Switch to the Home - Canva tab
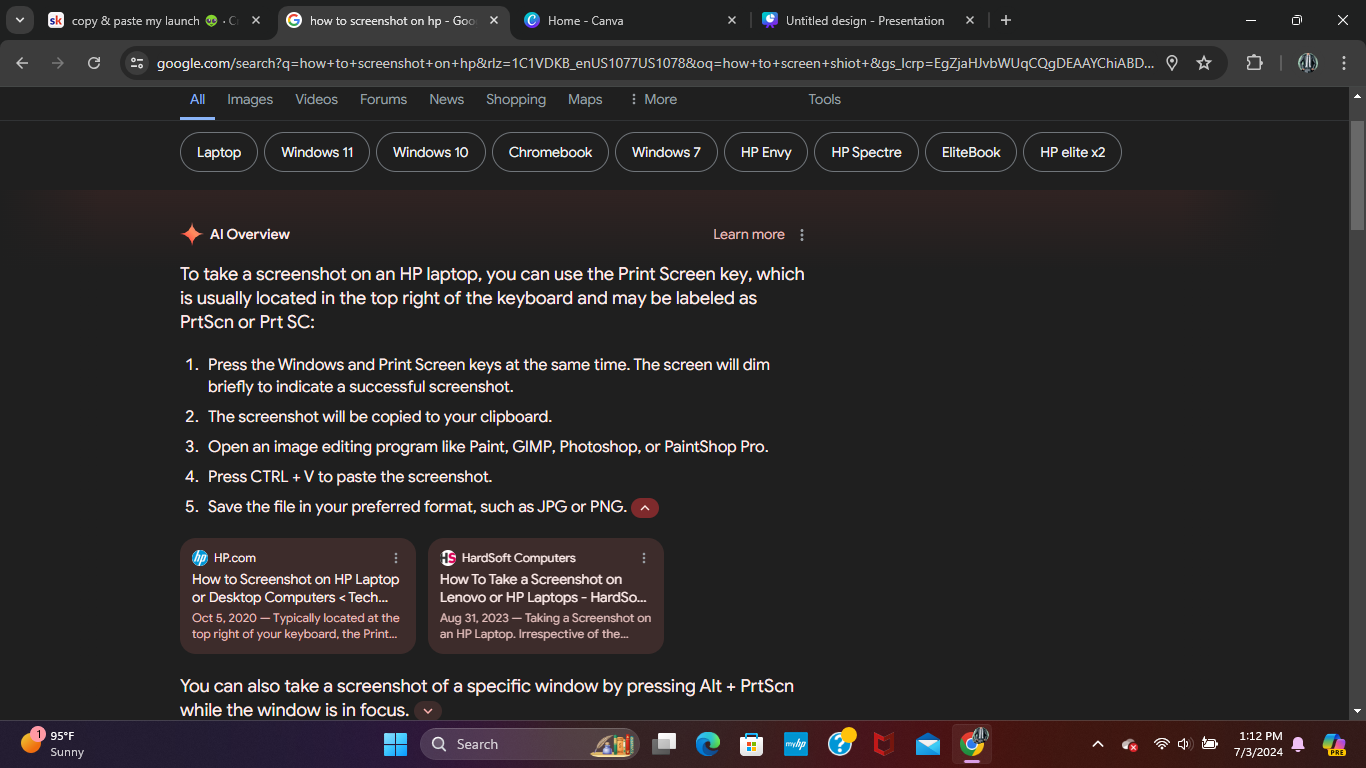The width and height of the screenshot is (1366, 768). point(631,20)
